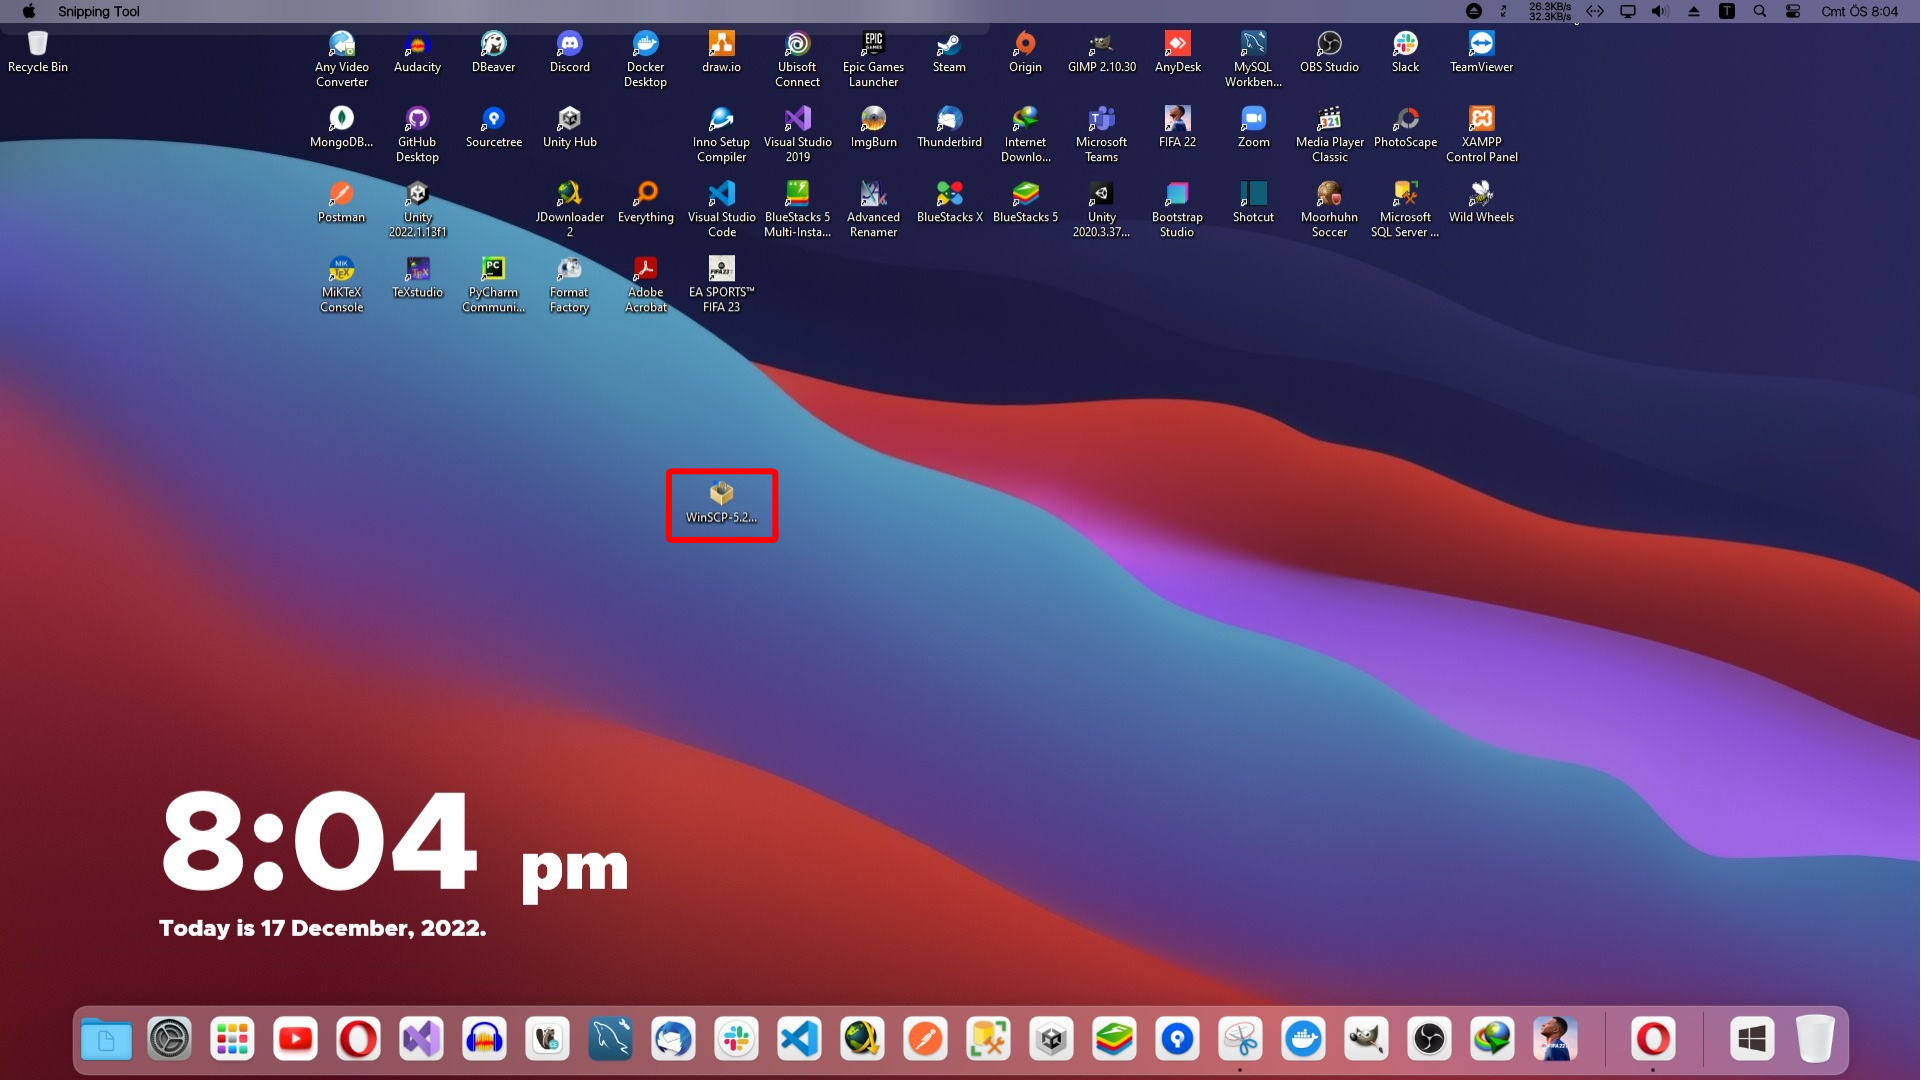Open the trash can in the dock
Viewport: 1921px width, 1080px height.
click(1815, 1040)
